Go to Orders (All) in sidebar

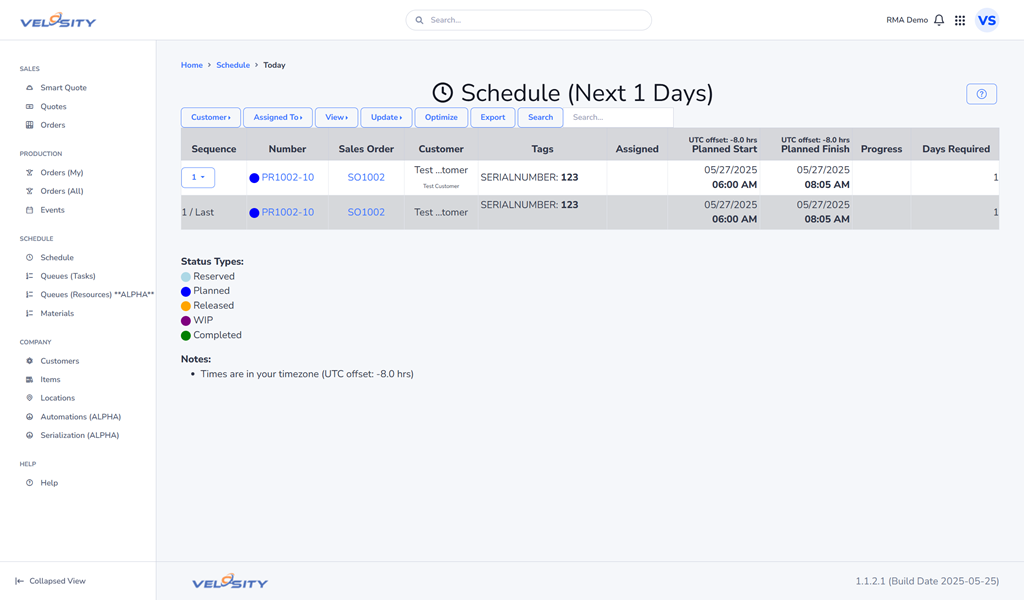point(62,191)
